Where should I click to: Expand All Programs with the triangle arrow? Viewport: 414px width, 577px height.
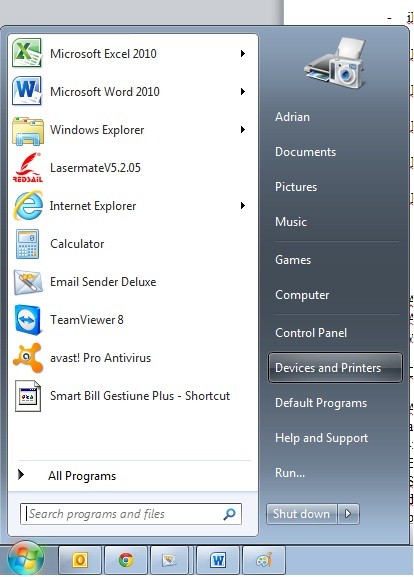(x=21, y=475)
